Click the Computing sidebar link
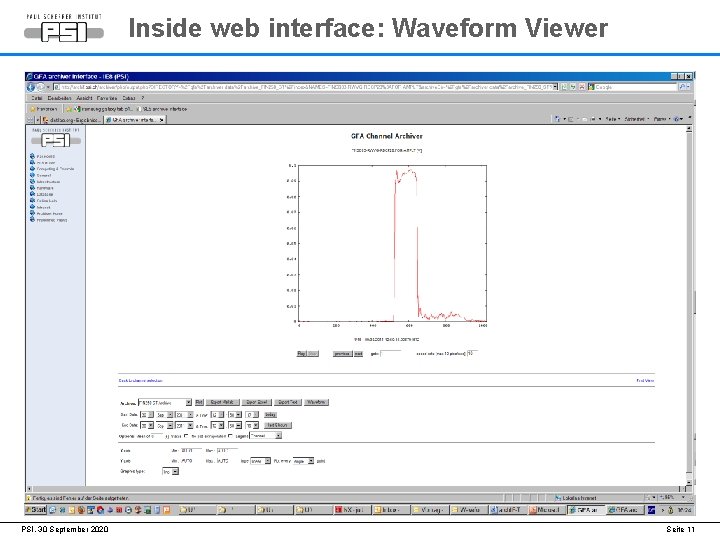The width and height of the screenshot is (720, 540). point(55,169)
